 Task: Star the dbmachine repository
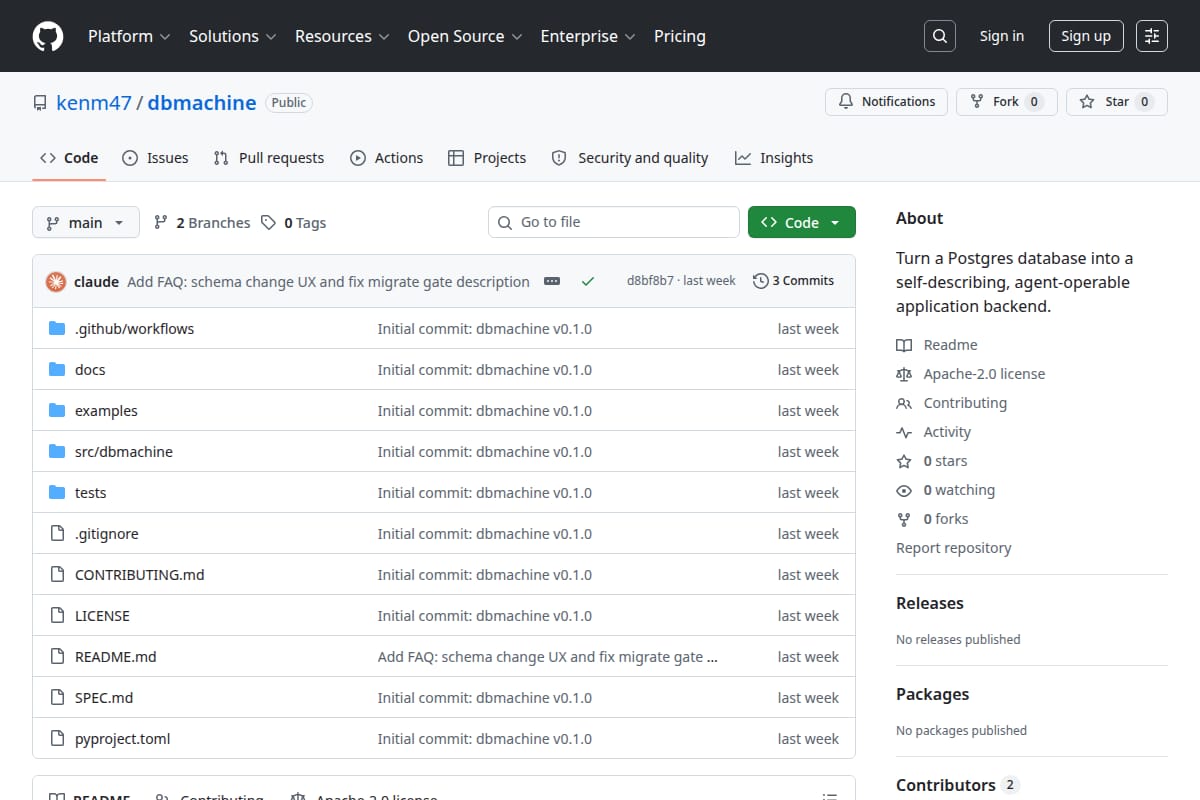1117,102
